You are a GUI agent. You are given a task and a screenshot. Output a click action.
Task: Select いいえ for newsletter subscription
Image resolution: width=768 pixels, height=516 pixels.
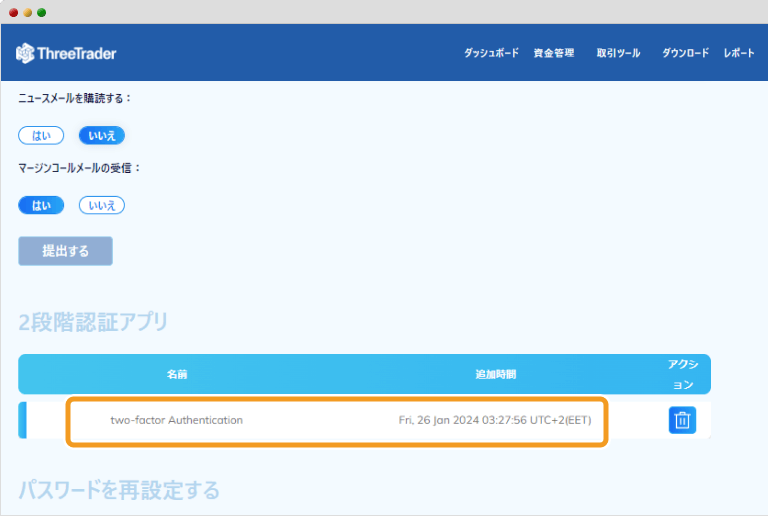(102, 136)
